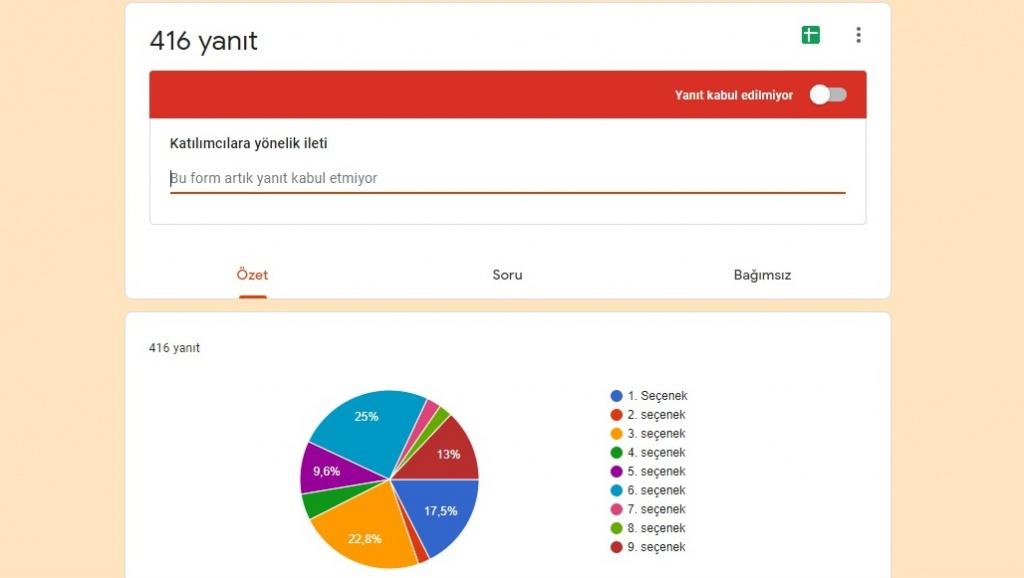
Task: Switch to the Soru tab
Action: point(507,275)
